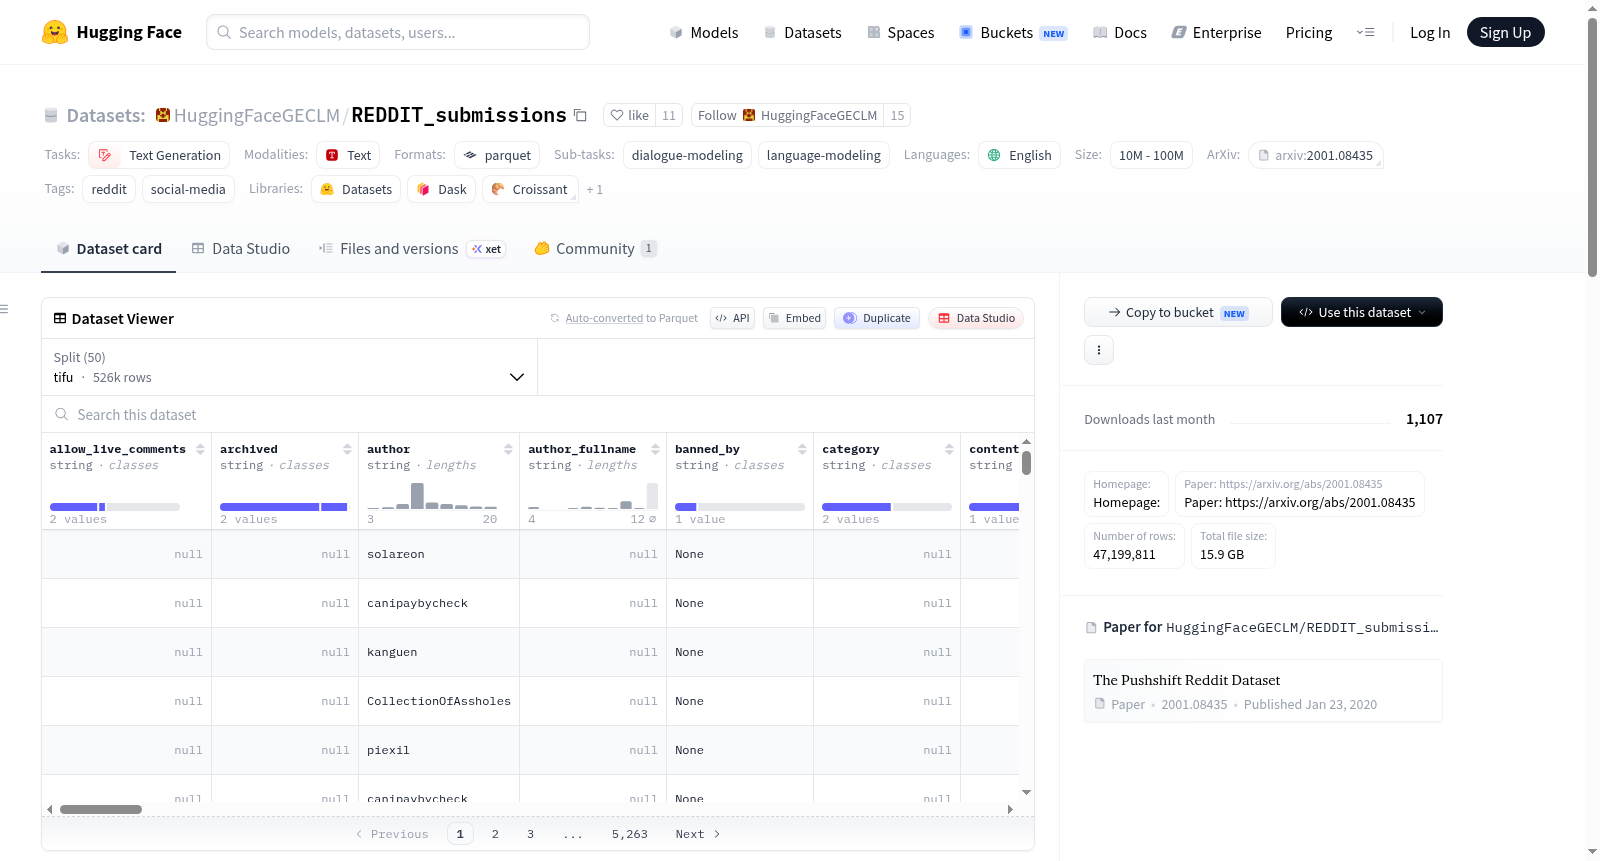
Task: Focus the Search models, datasets, users field
Action: 398,32
